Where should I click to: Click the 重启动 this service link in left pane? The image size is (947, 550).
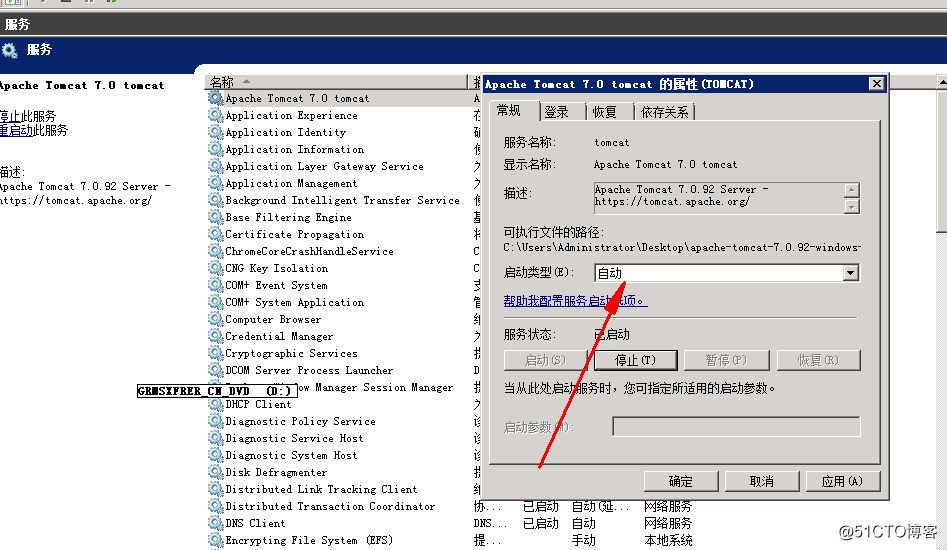click(16, 130)
